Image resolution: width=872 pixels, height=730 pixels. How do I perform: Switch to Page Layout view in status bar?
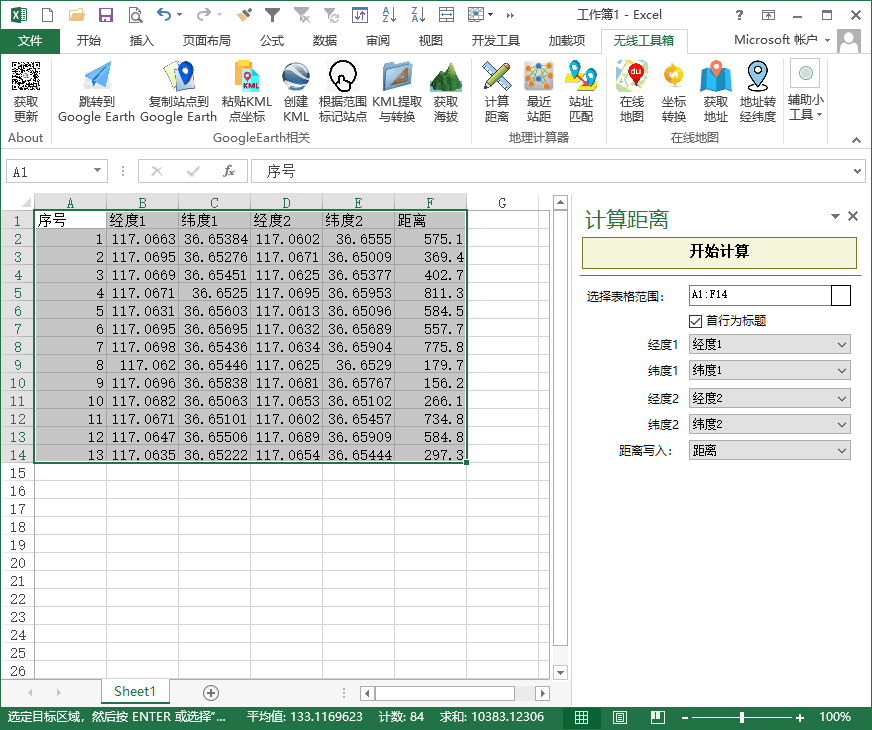click(x=620, y=717)
